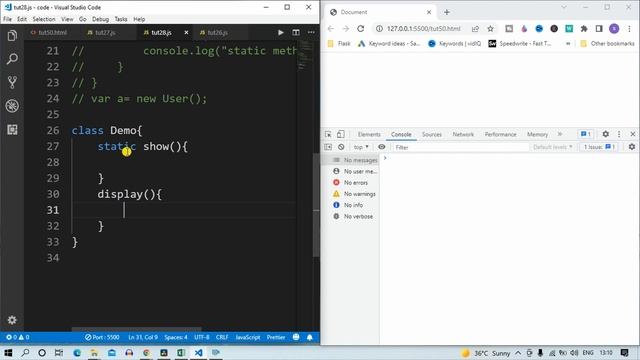This screenshot has height=360, width=640.
Task: Click the address bar URL 127.0.0.1:5500
Action: (423, 29)
